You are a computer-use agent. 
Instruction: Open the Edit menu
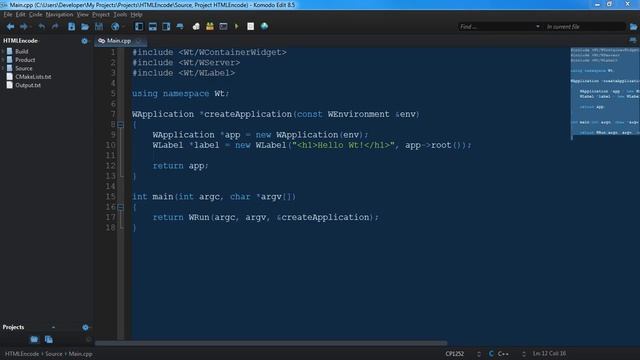click(x=20, y=15)
